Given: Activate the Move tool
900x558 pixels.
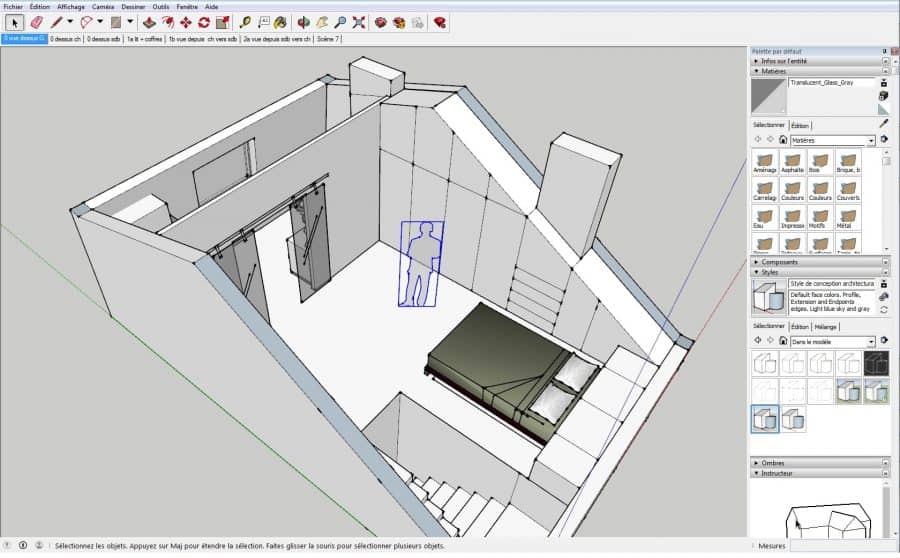Looking at the screenshot, I should tap(185, 22).
